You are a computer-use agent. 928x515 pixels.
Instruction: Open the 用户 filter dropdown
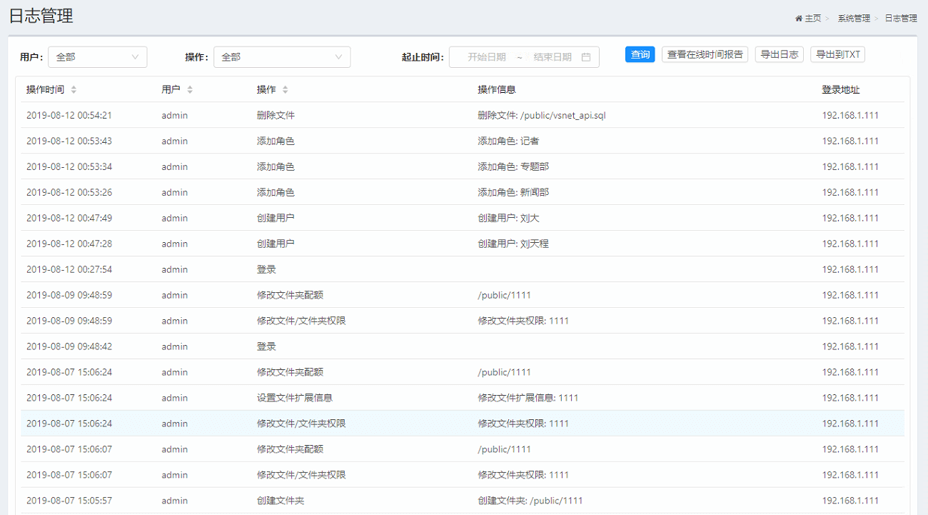pos(97,57)
